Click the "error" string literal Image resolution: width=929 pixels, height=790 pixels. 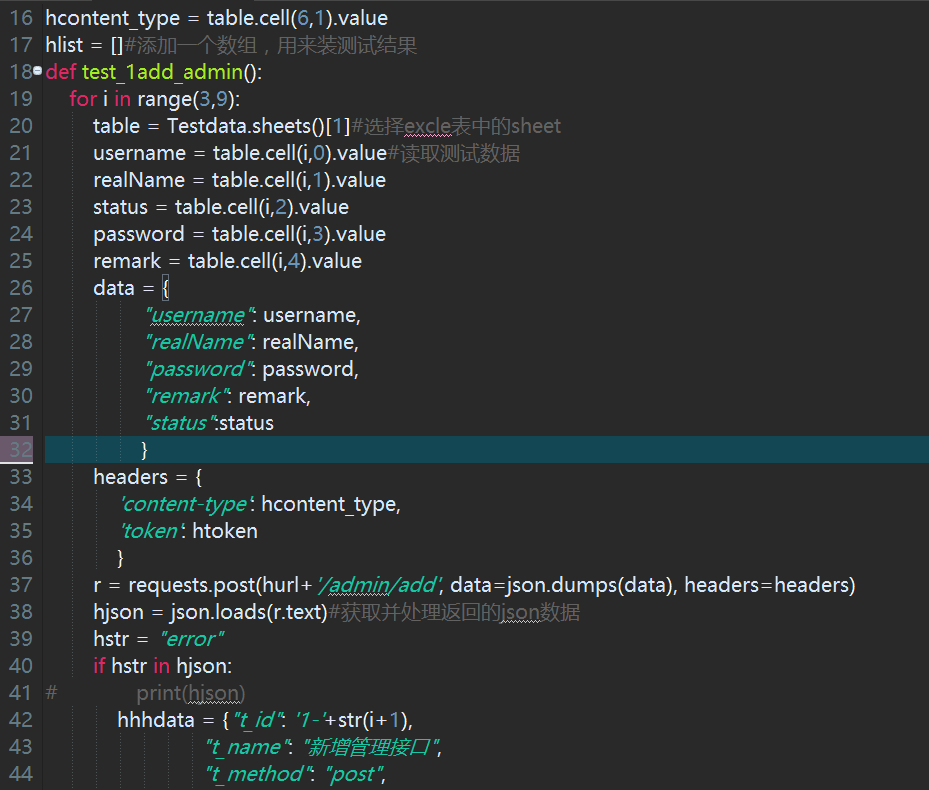[x=192, y=639]
